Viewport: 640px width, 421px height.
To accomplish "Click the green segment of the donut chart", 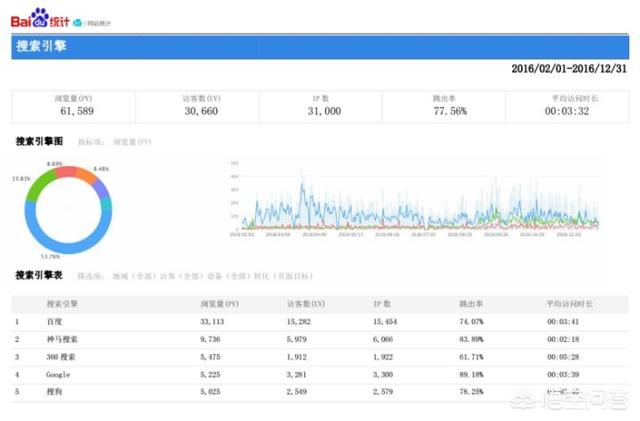I will coord(36,187).
